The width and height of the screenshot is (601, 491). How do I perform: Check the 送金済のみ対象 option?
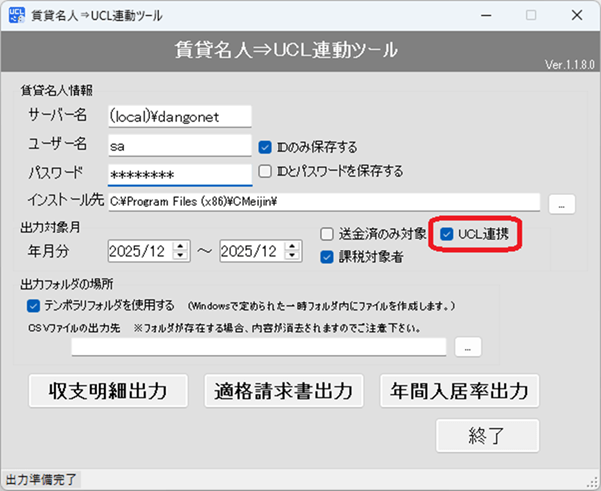point(327,234)
